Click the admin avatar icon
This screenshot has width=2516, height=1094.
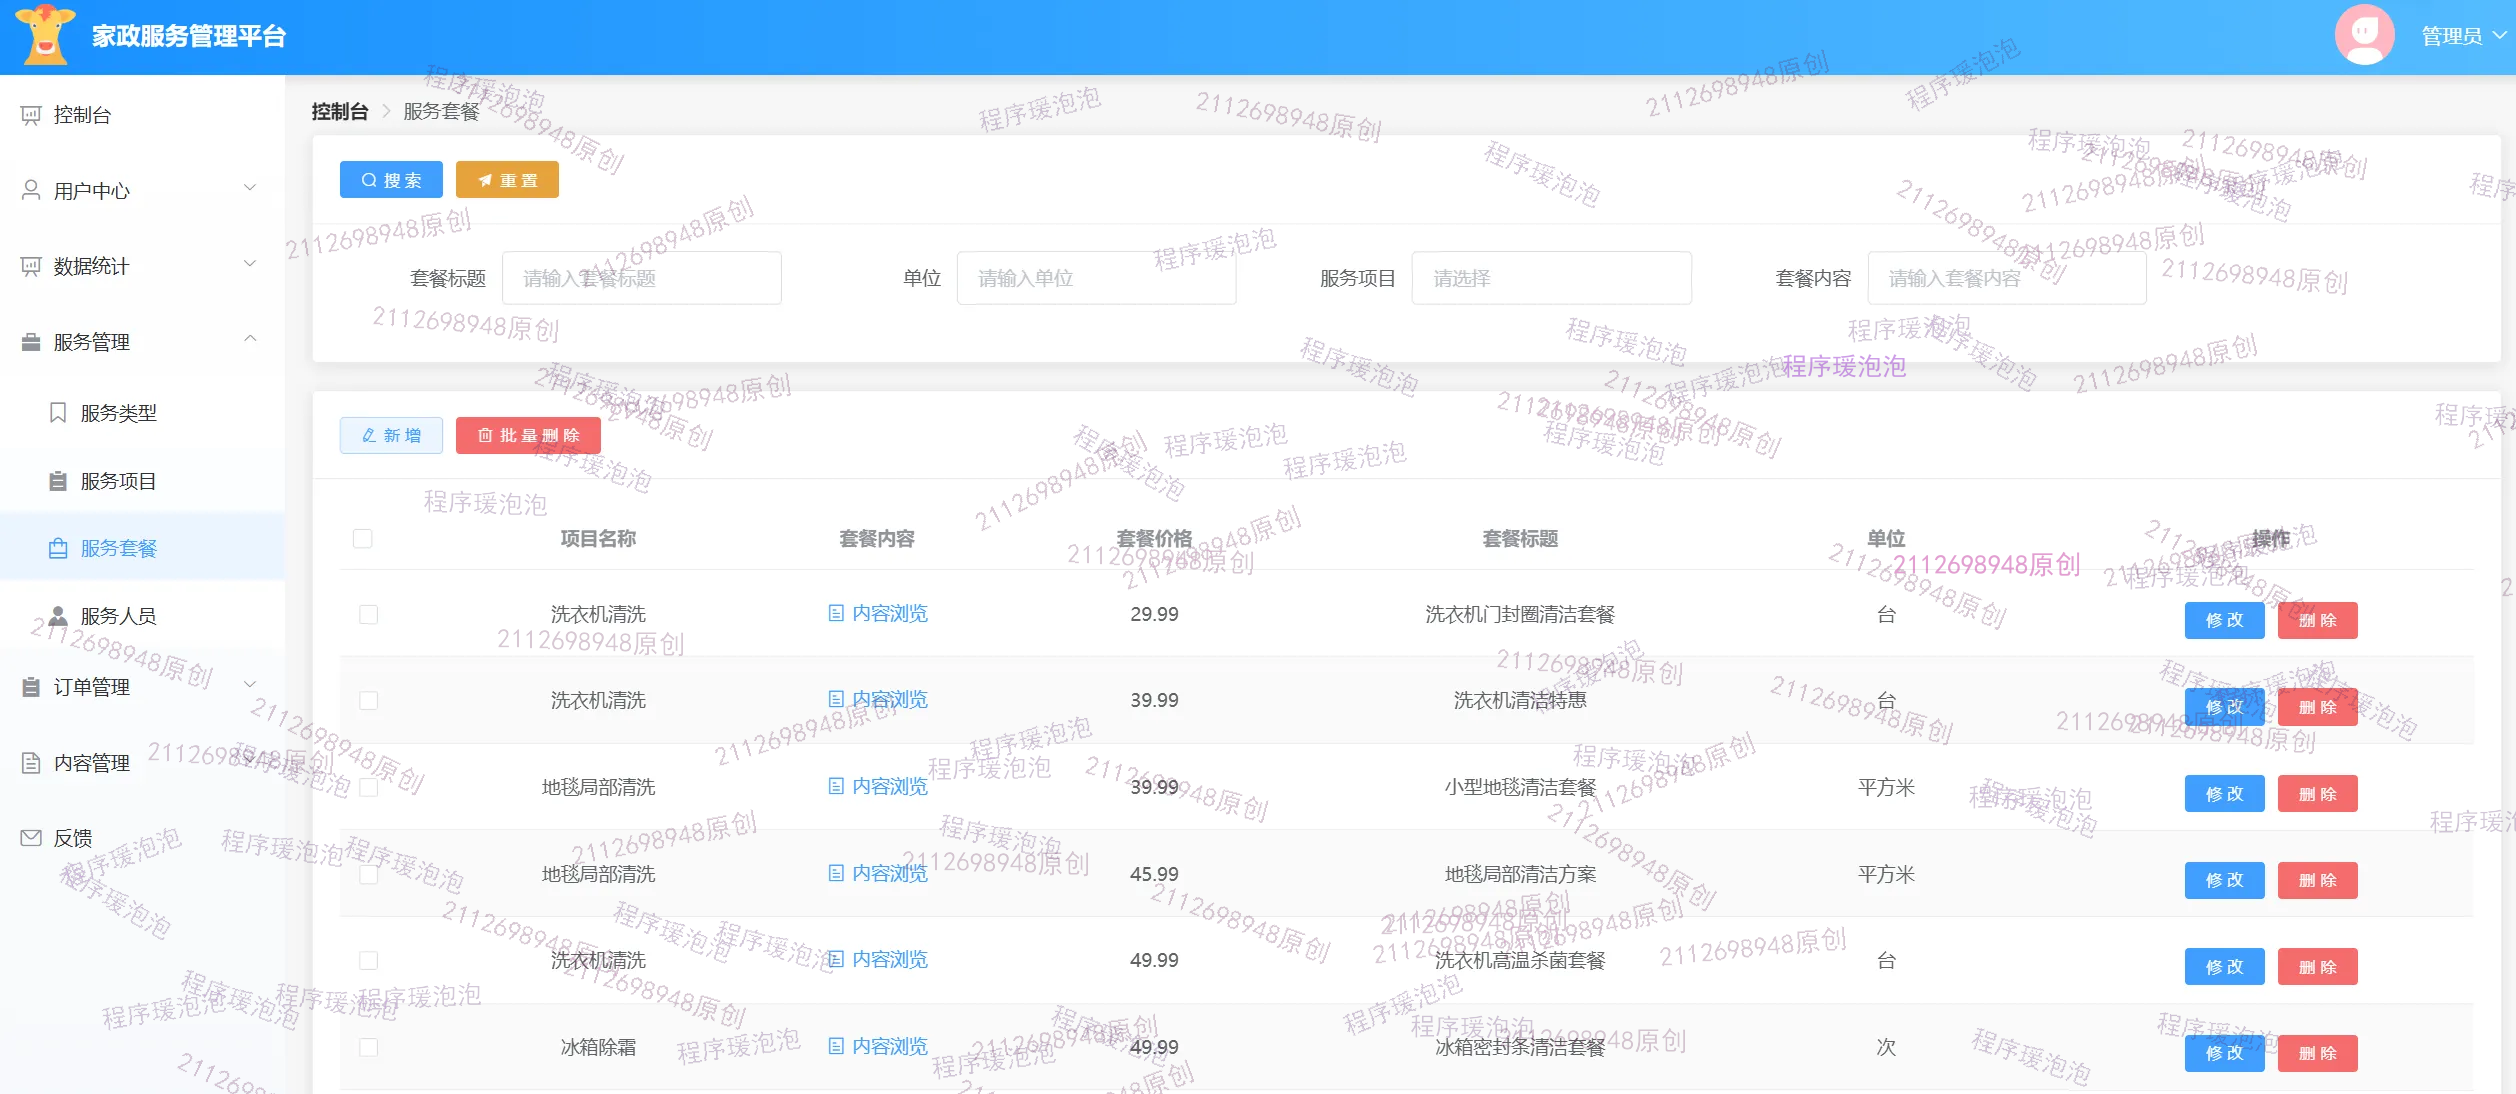2363,35
